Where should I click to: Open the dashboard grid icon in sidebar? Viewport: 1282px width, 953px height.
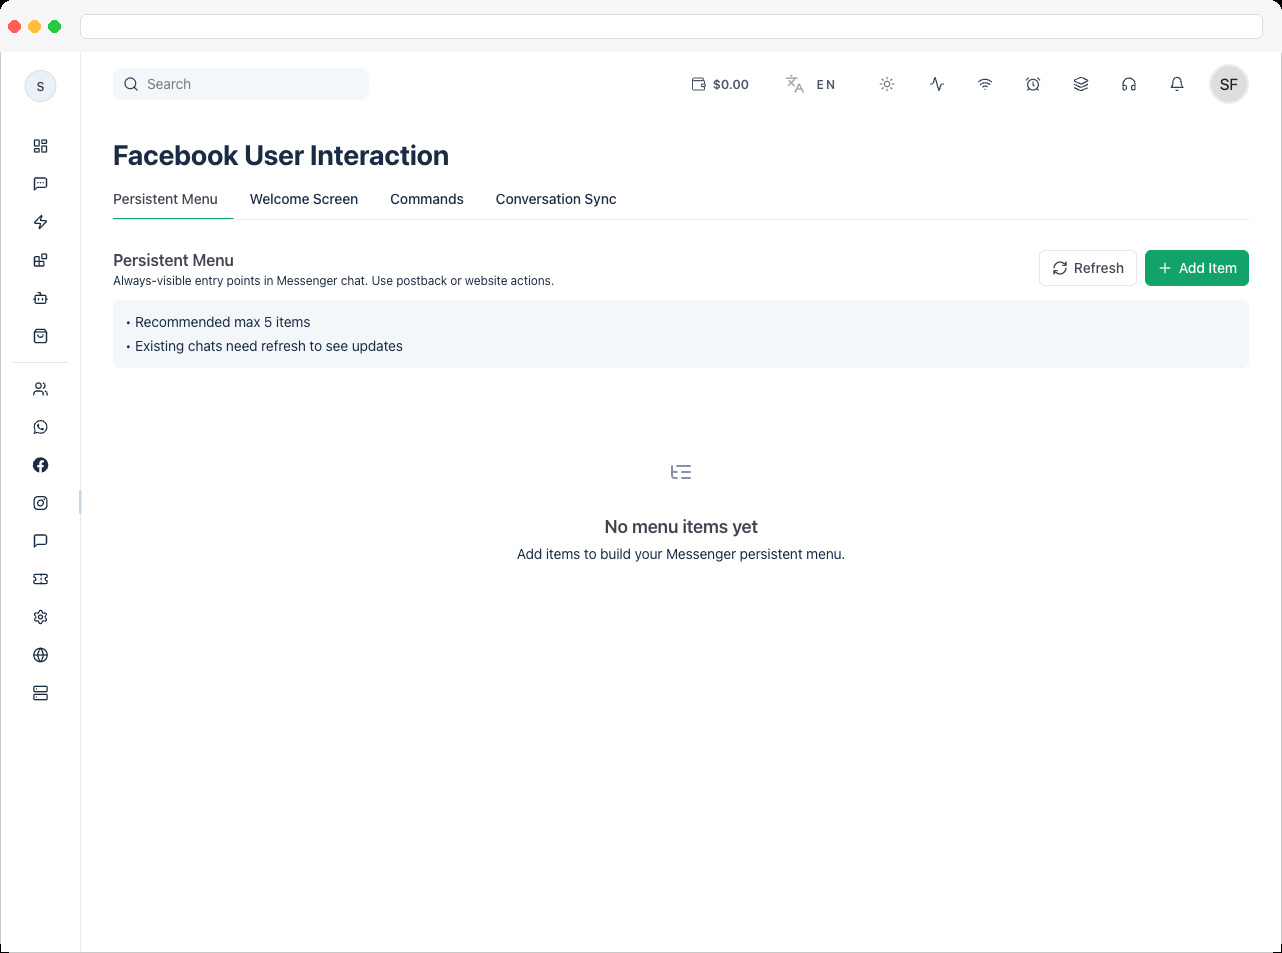coord(40,146)
